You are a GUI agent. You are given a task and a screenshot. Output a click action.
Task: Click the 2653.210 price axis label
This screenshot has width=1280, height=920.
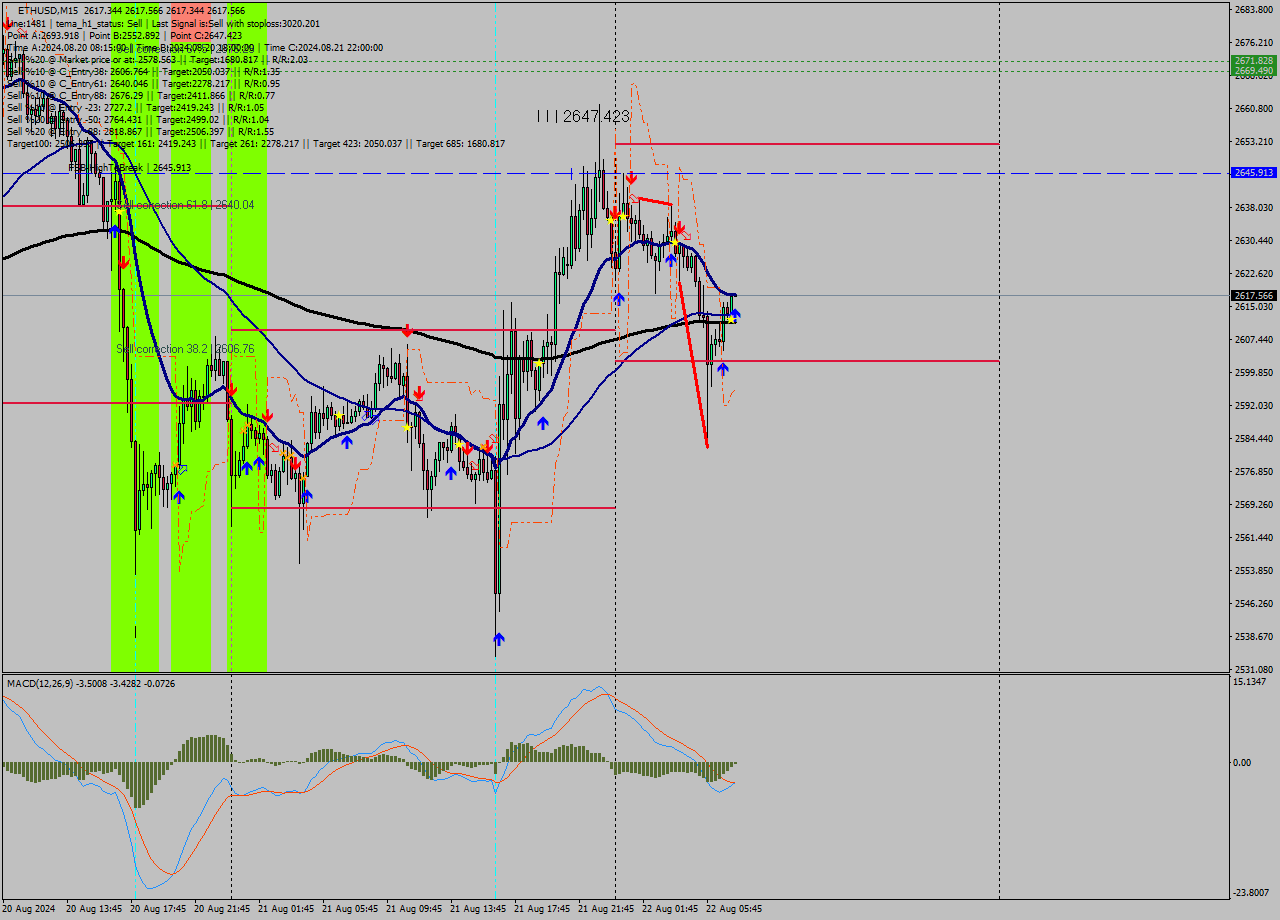coord(1254,141)
